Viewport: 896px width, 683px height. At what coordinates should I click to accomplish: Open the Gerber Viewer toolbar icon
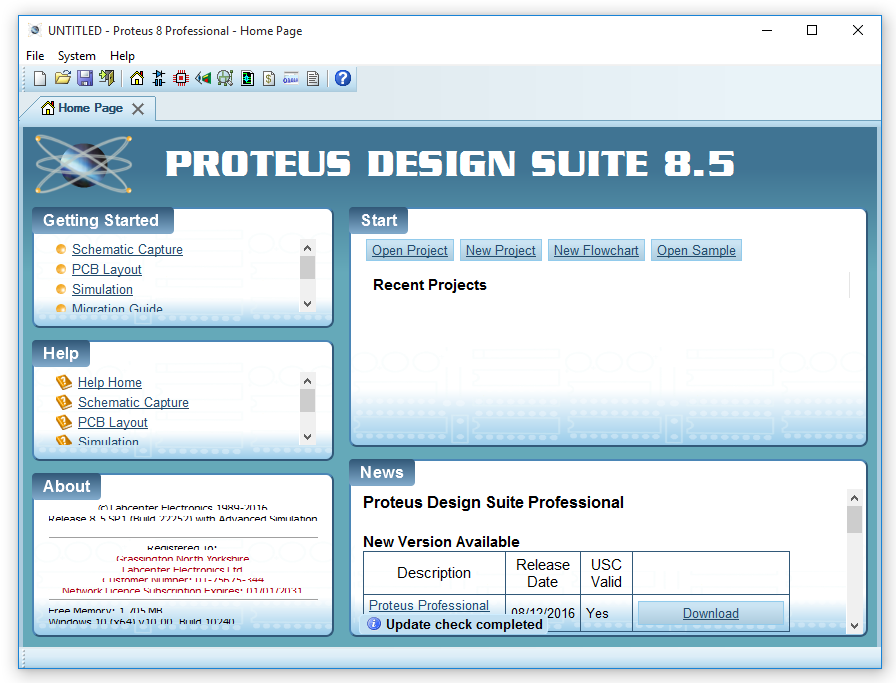225,78
